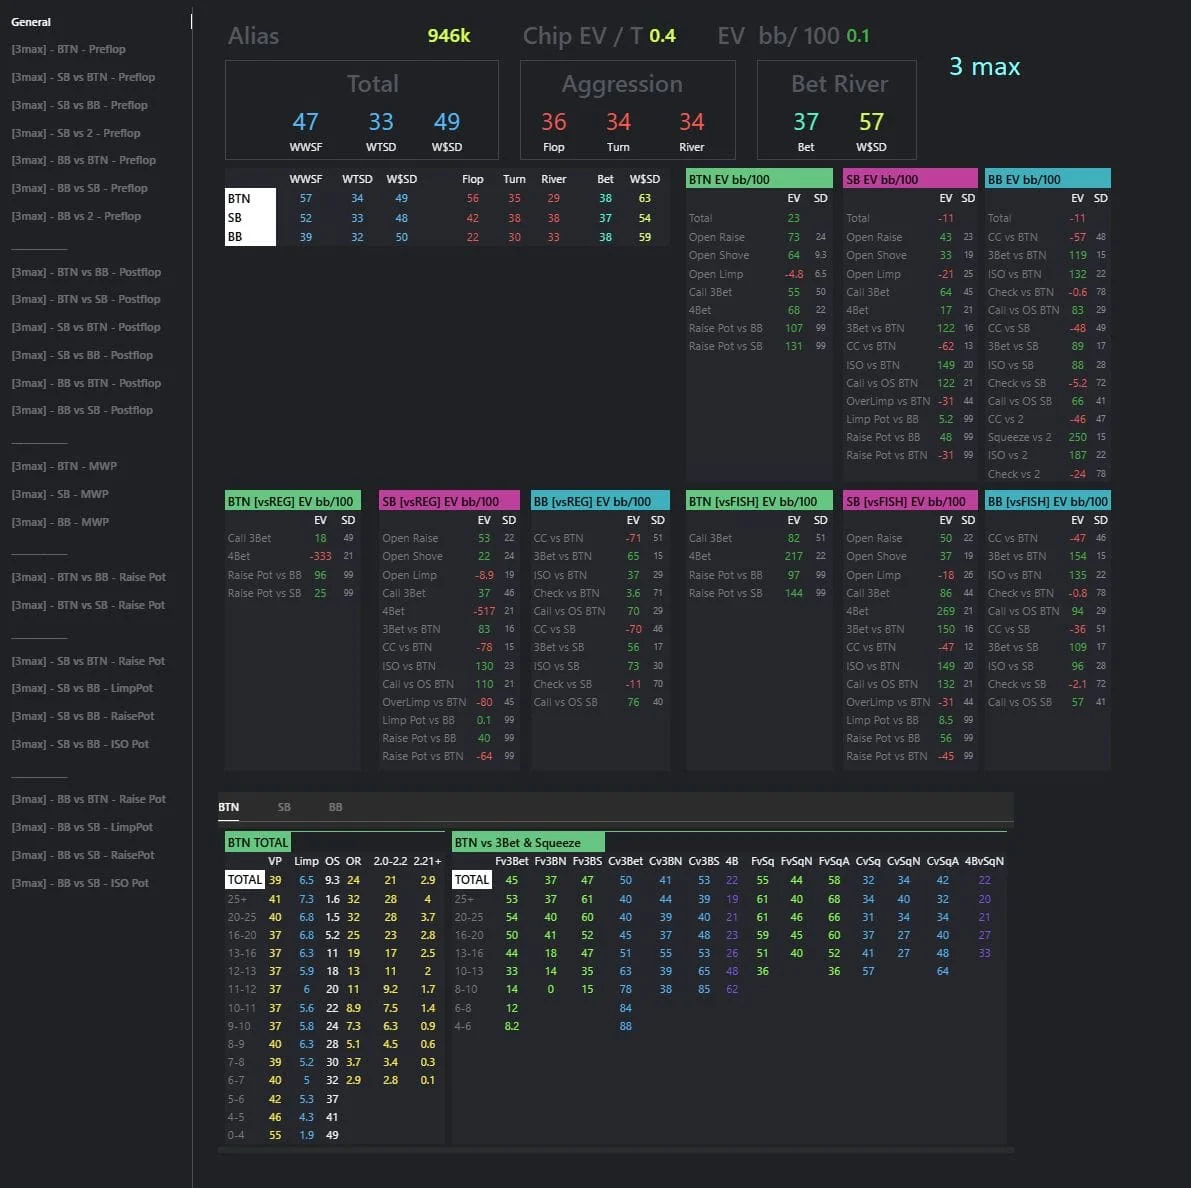The image size is (1191, 1188).
Task: Open [3max] BTN - Preflop report
Action: pyautogui.click(x=68, y=49)
